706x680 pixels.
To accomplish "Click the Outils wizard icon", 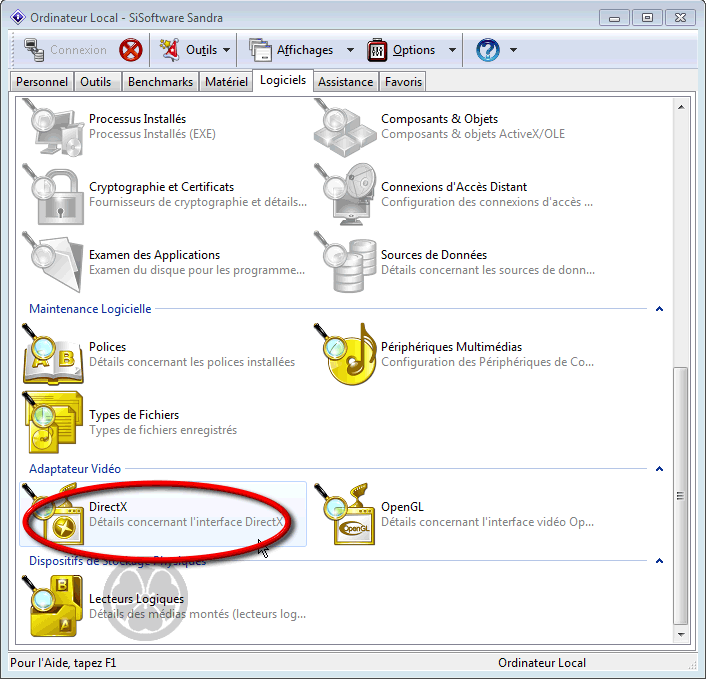I will pyautogui.click(x=170, y=50).
